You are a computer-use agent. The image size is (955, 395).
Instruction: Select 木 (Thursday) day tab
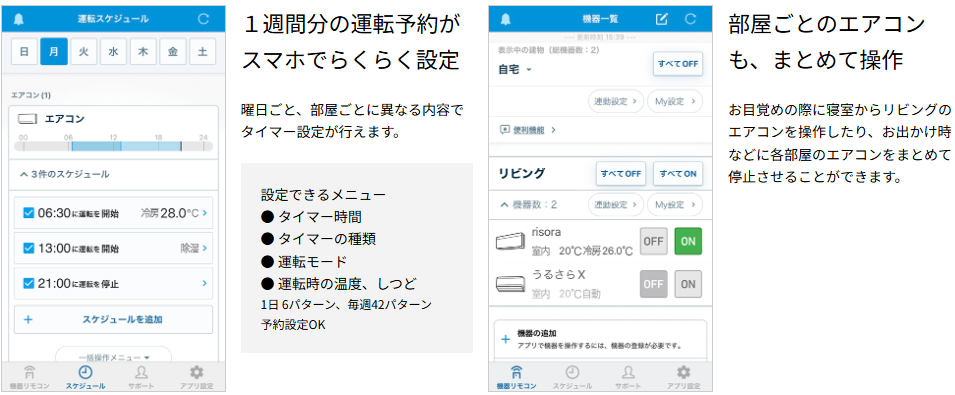click(x=143, y=52)
